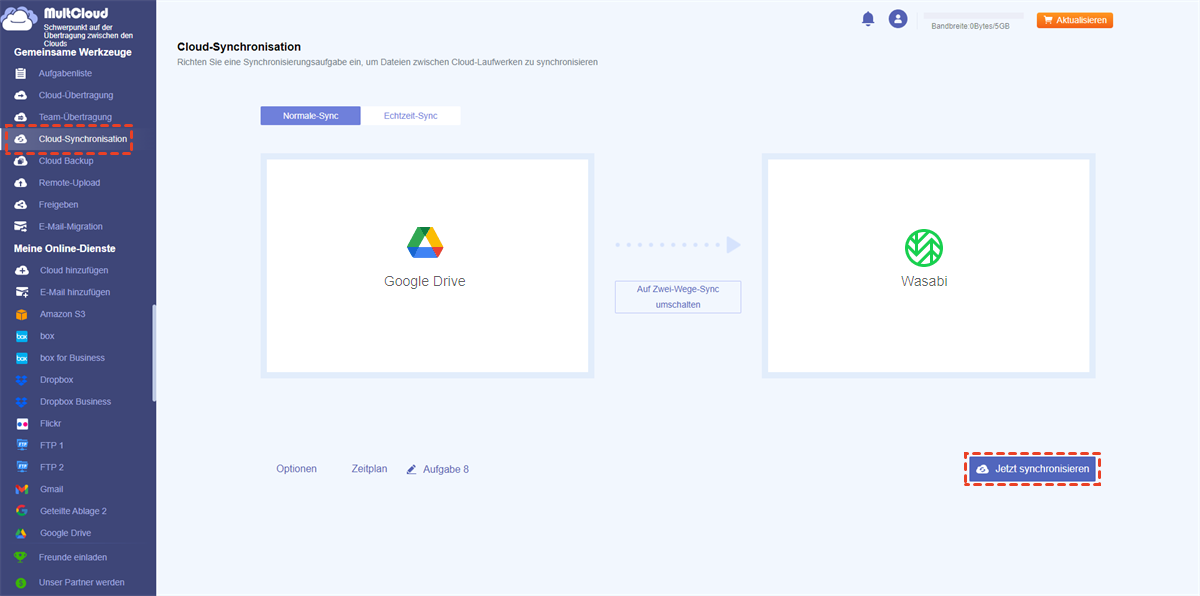Click the Unser Partner werden icon

coord(20,582)
